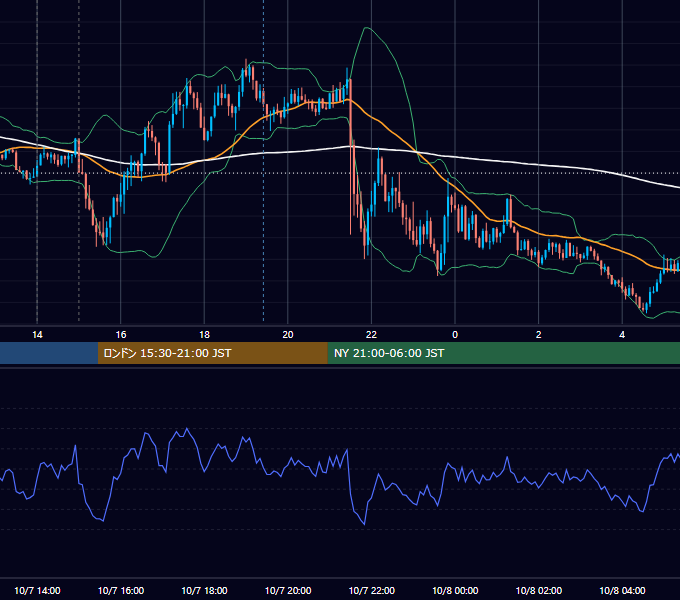Click the 10/8 04:00 time label
This screenshot has width=680, height=600.
tap(622, 590)
